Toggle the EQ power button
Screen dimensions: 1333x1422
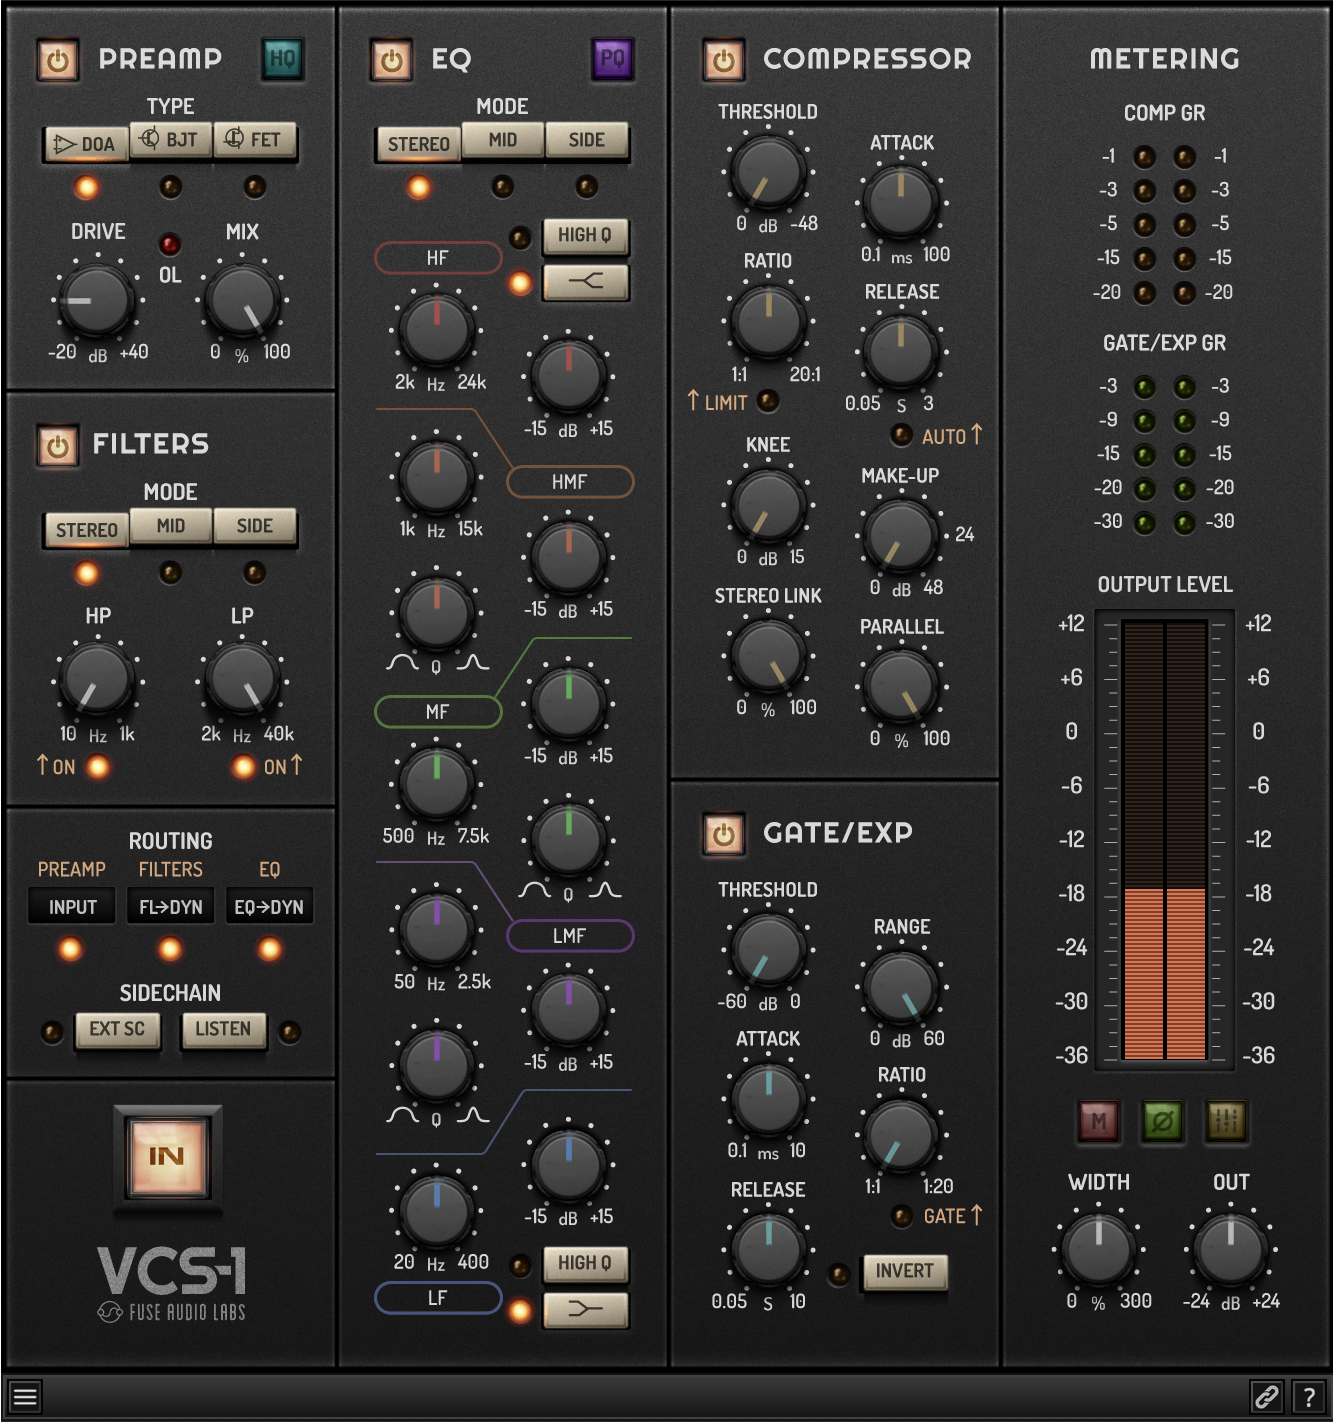pyautogui.click(x=391, y=60)
